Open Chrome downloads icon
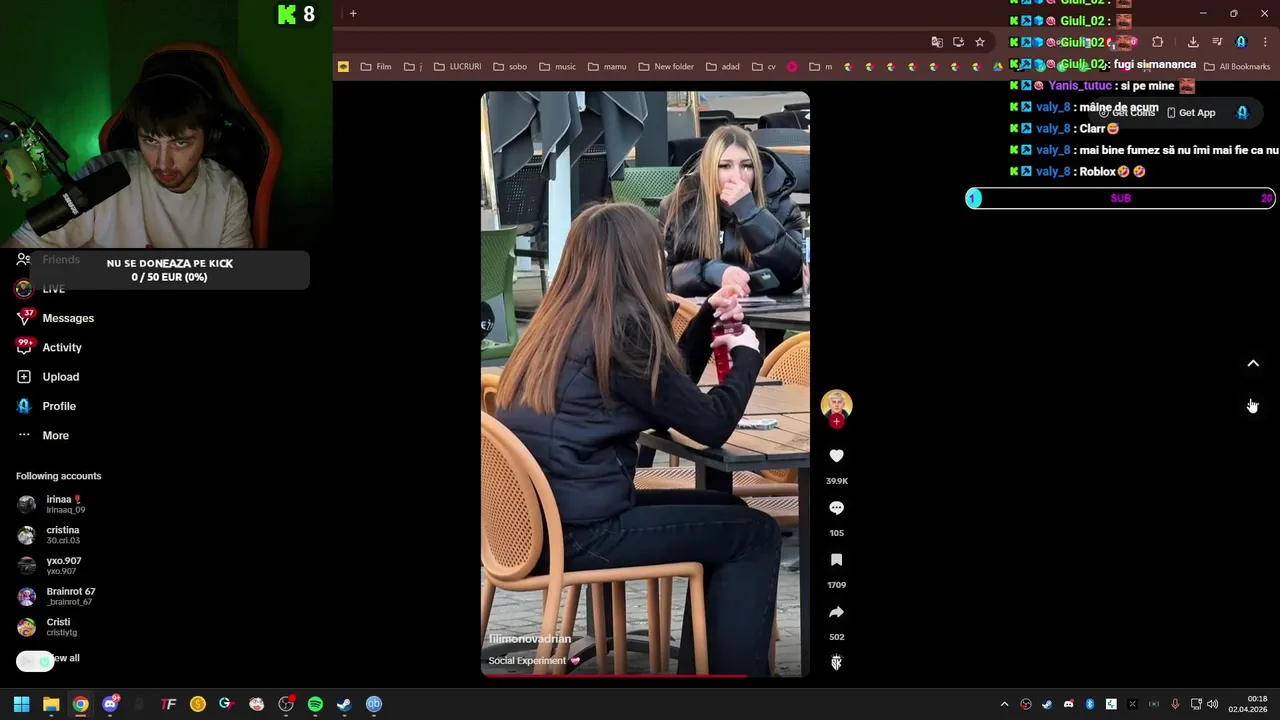Viewport: 1280px width, 720px height. pos(1193,42)
